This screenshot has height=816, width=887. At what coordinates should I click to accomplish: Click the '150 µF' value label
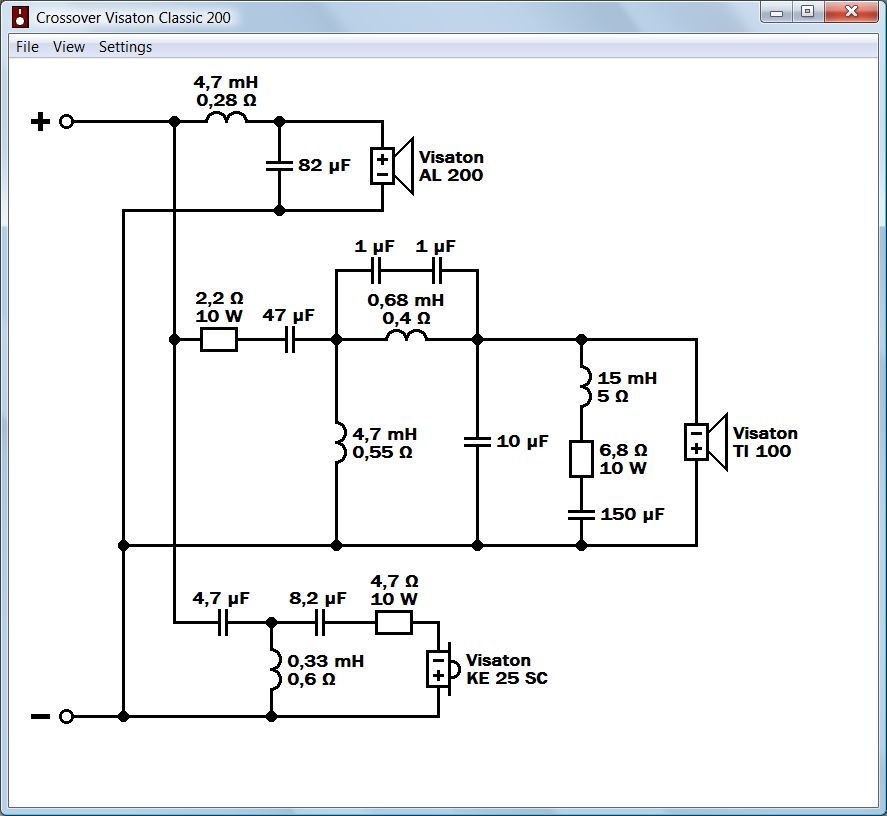[x=632, y=514]
